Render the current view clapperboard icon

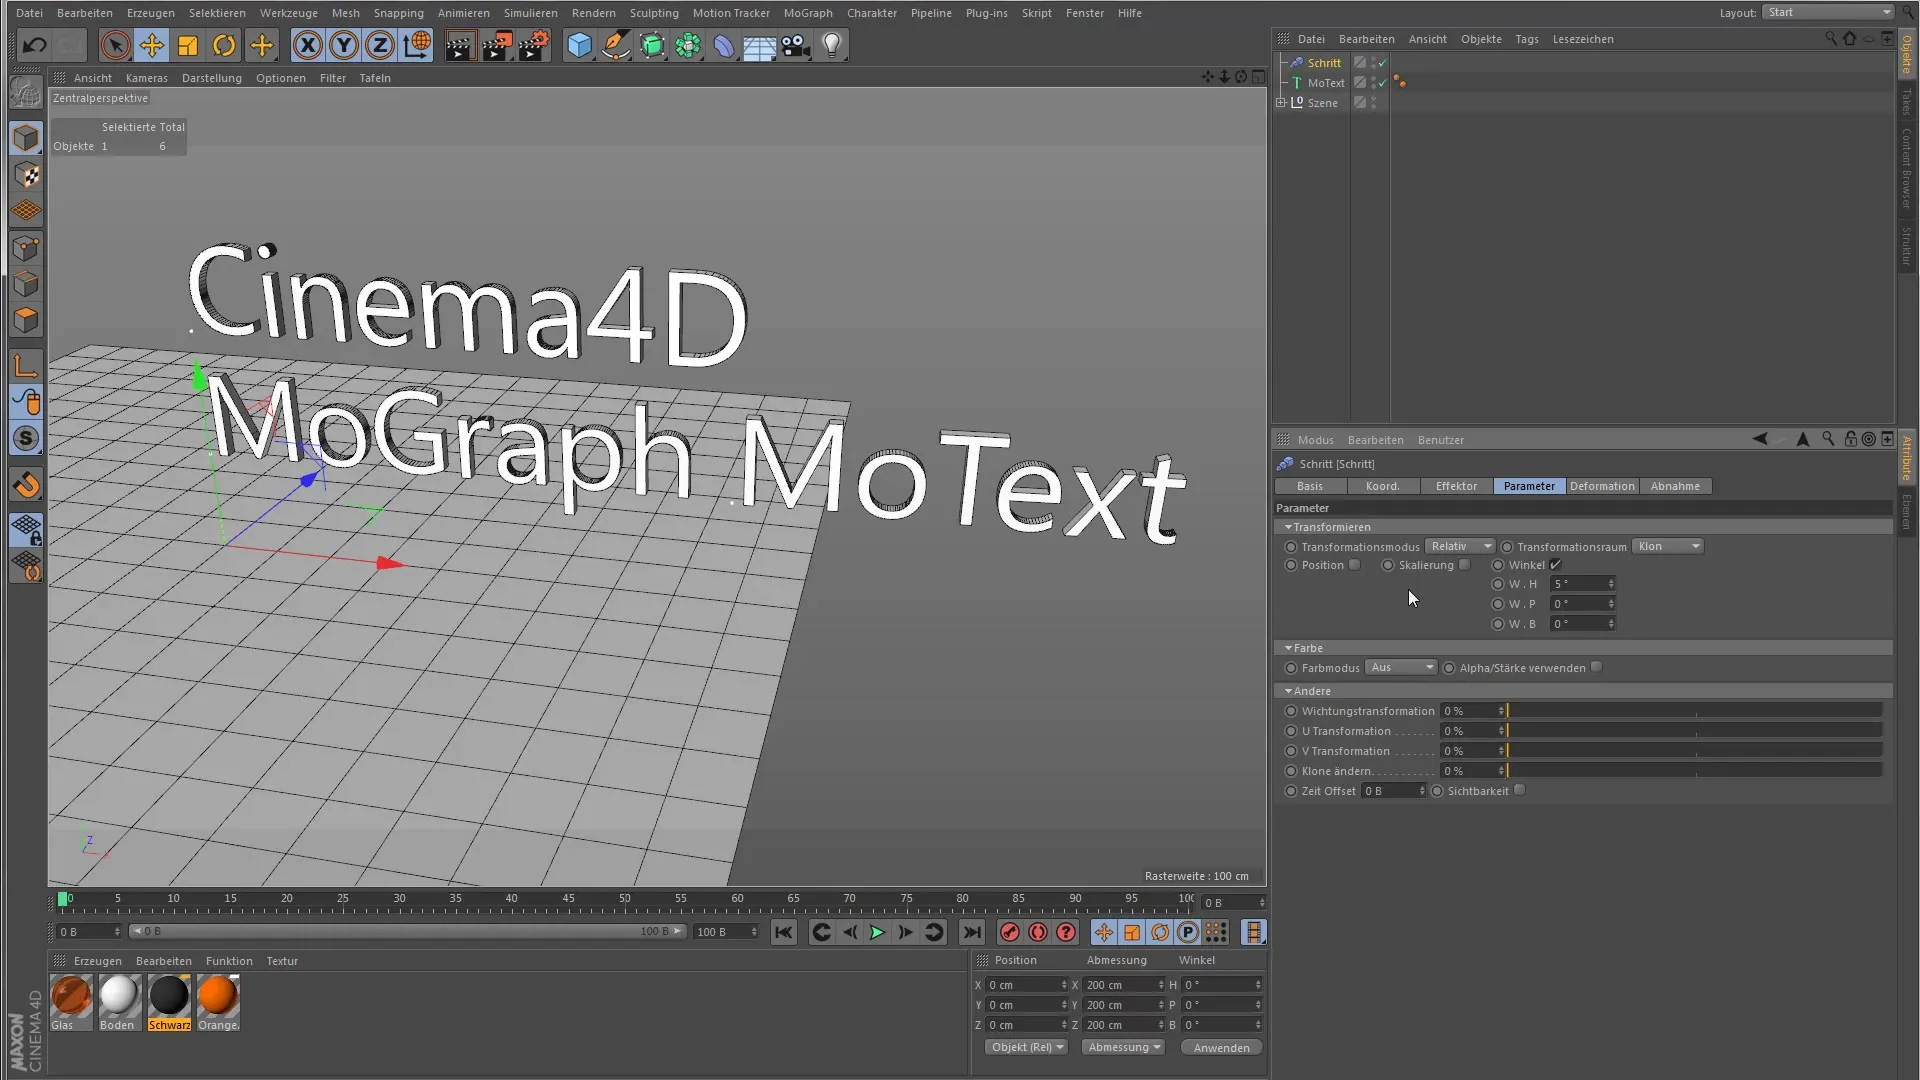coord(460,45)
